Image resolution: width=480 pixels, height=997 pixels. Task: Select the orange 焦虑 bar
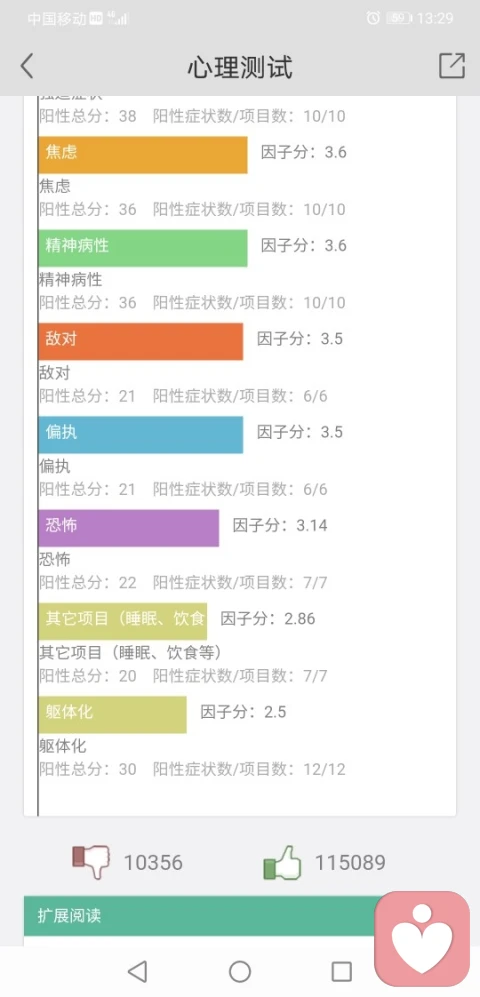(x=142, y=155)
